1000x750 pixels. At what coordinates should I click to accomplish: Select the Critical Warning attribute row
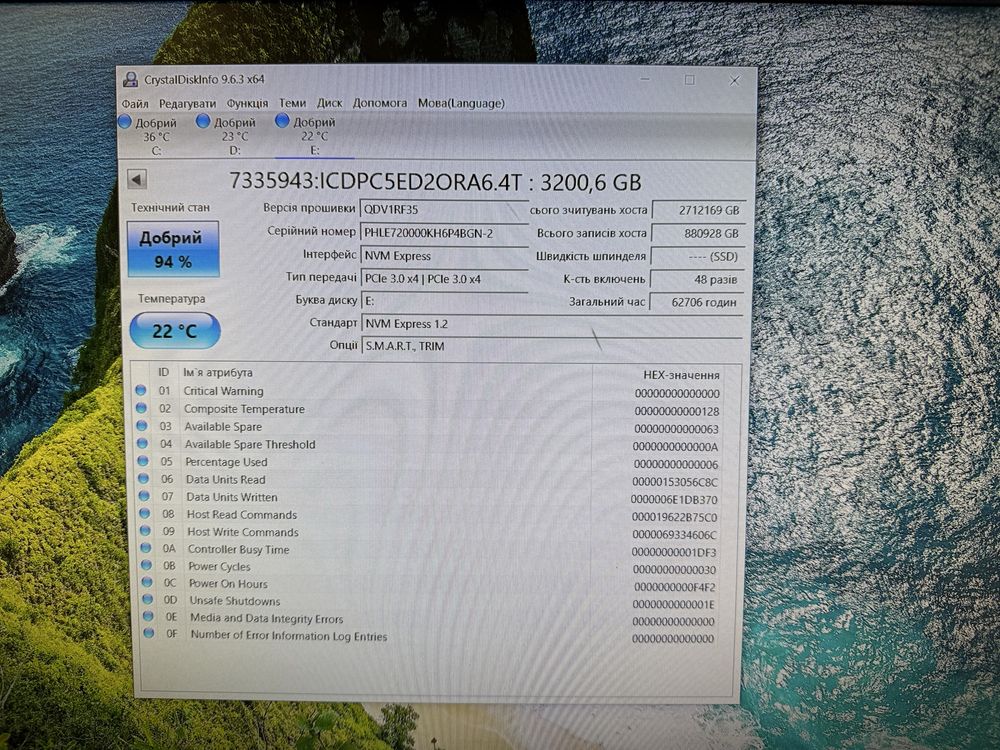pyautogui.click(x=427, y=392)
